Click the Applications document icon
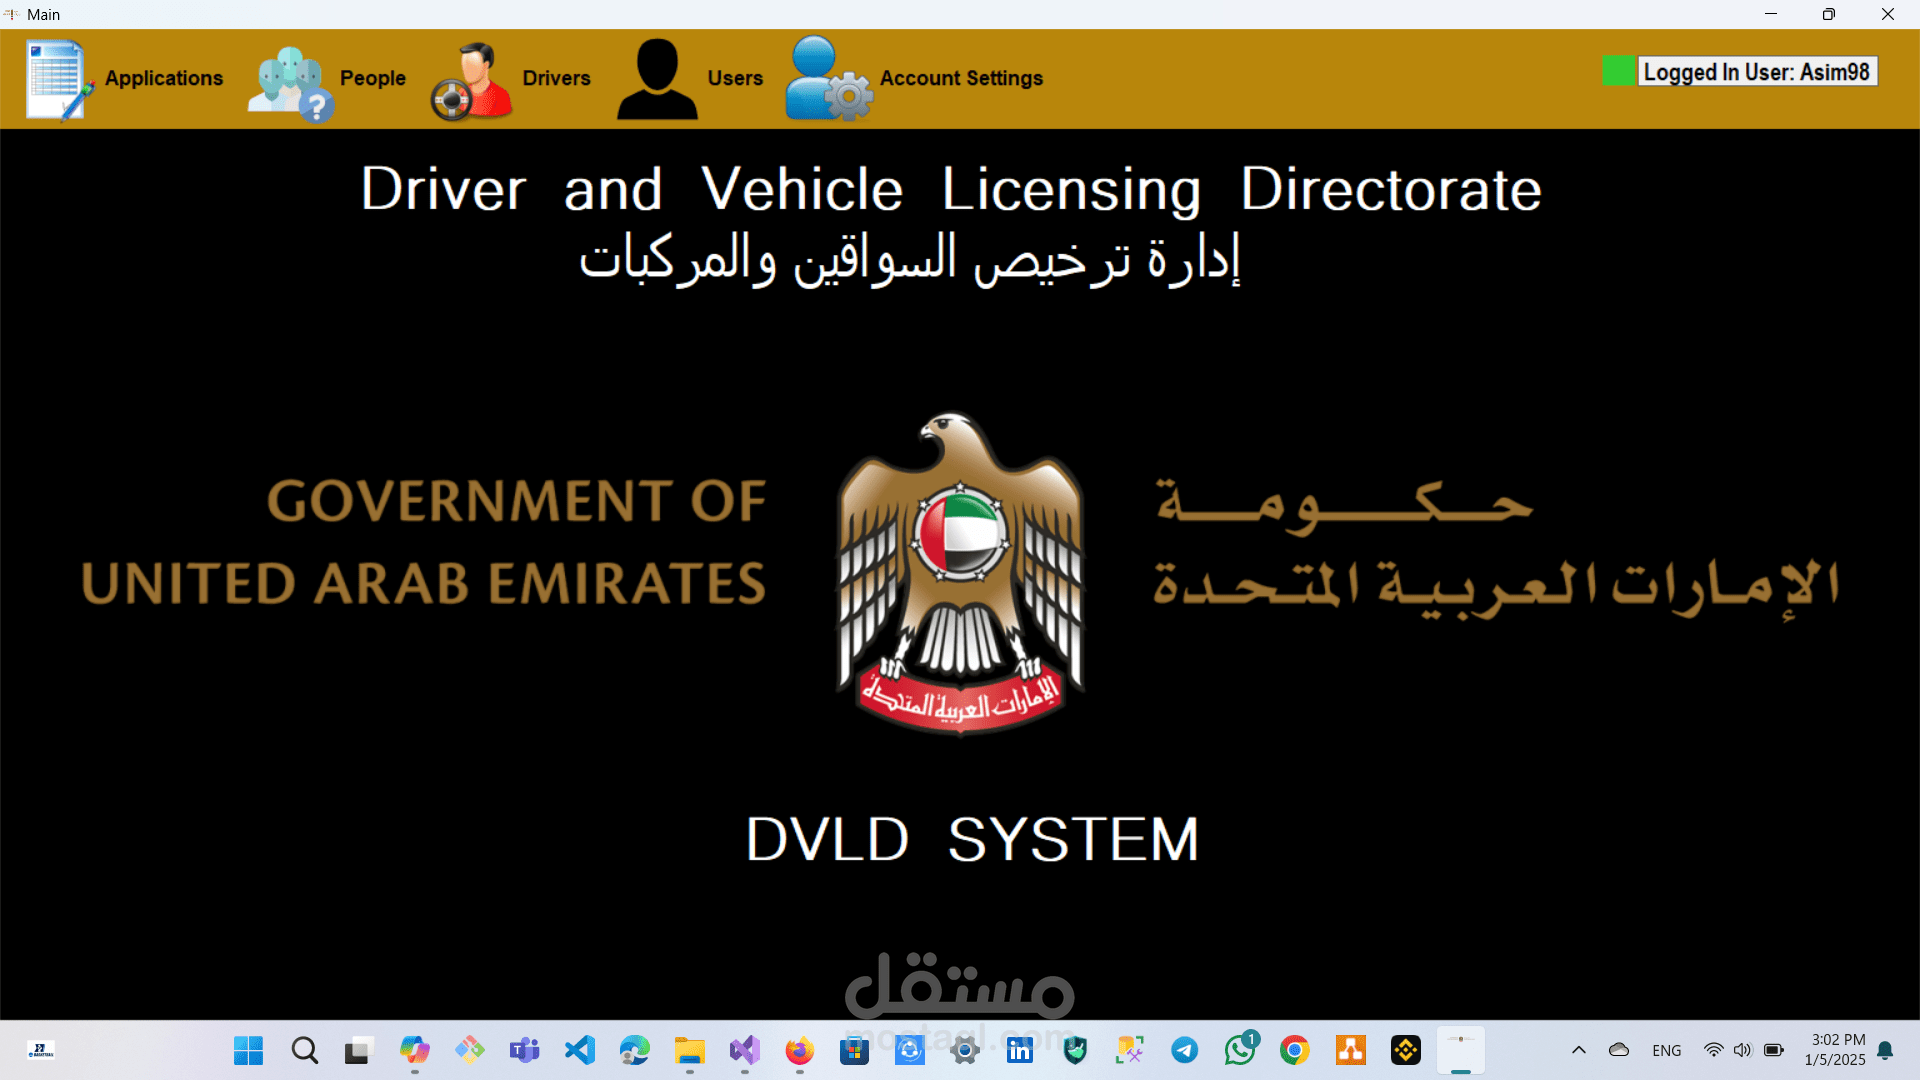Screen dimensions: 1920x1080 (x=59, y=80)
